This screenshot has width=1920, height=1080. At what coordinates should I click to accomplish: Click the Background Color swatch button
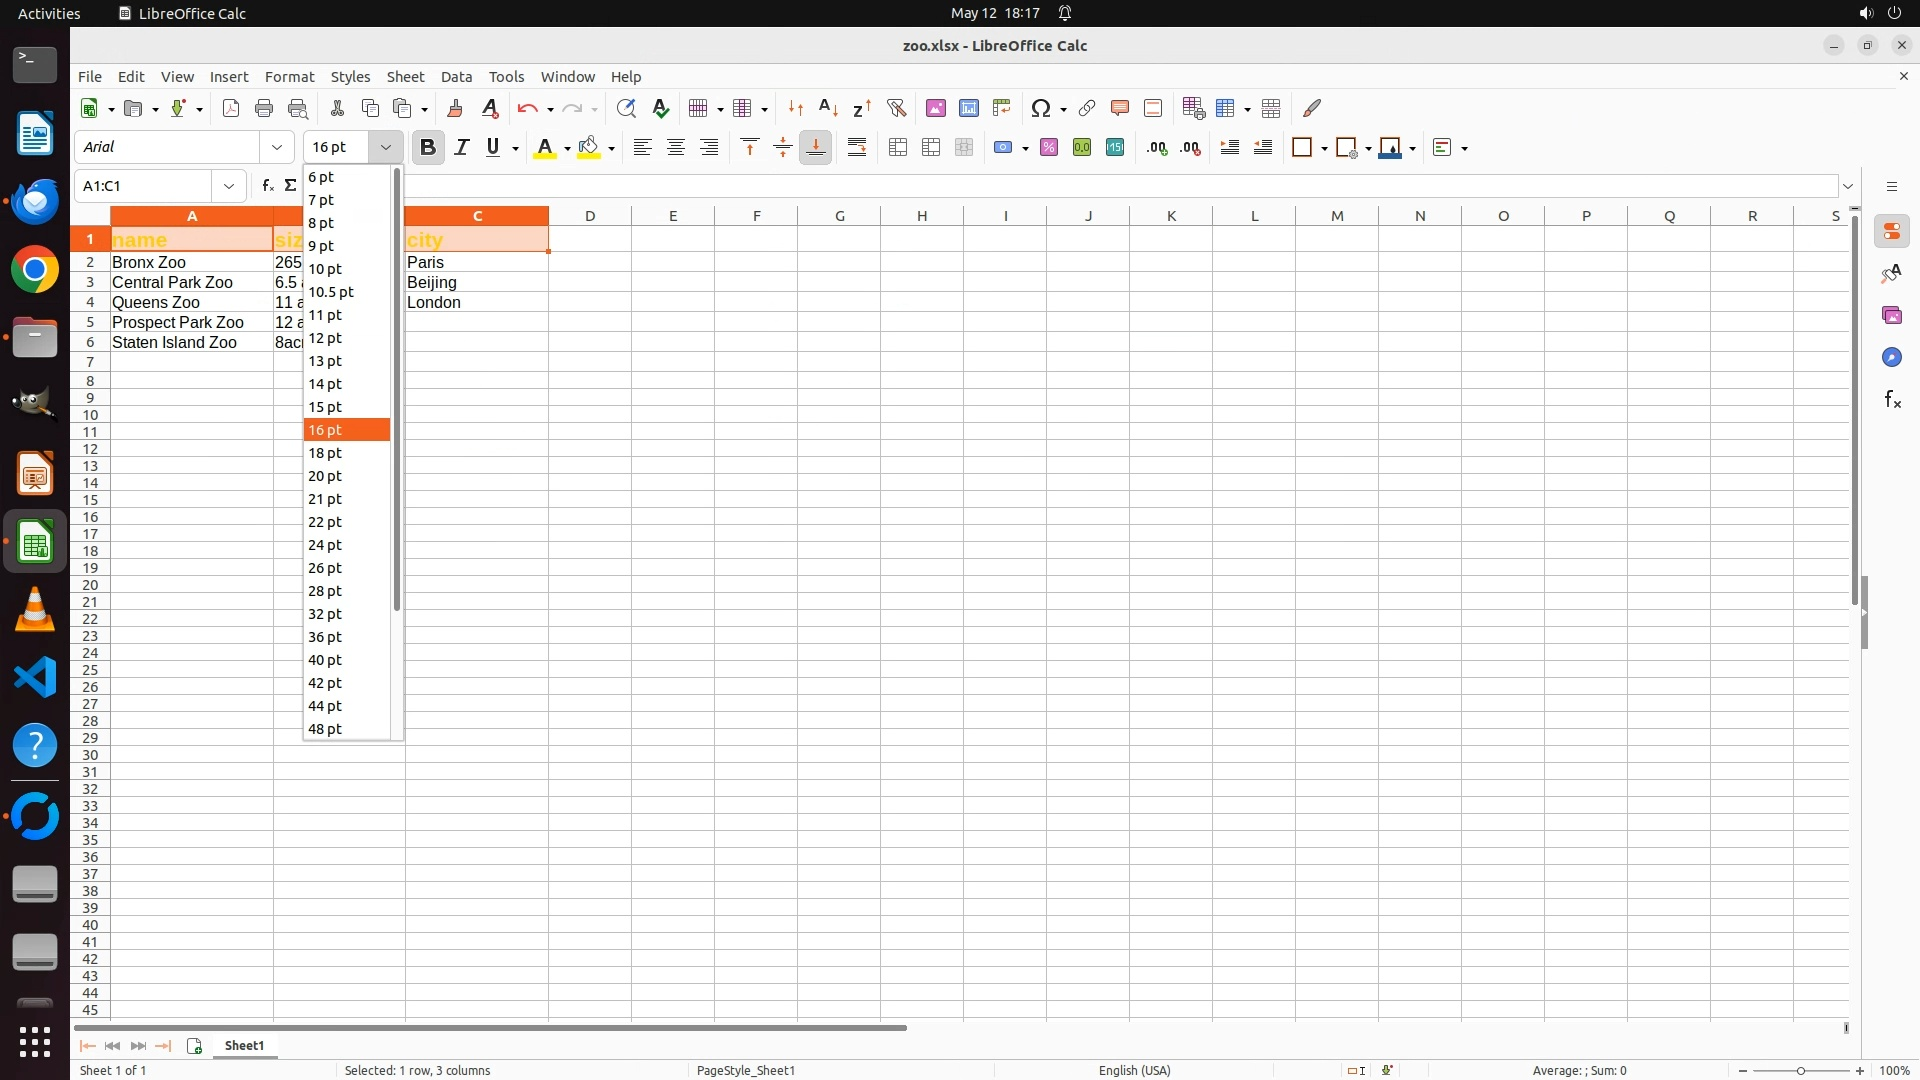pos(589,148)
